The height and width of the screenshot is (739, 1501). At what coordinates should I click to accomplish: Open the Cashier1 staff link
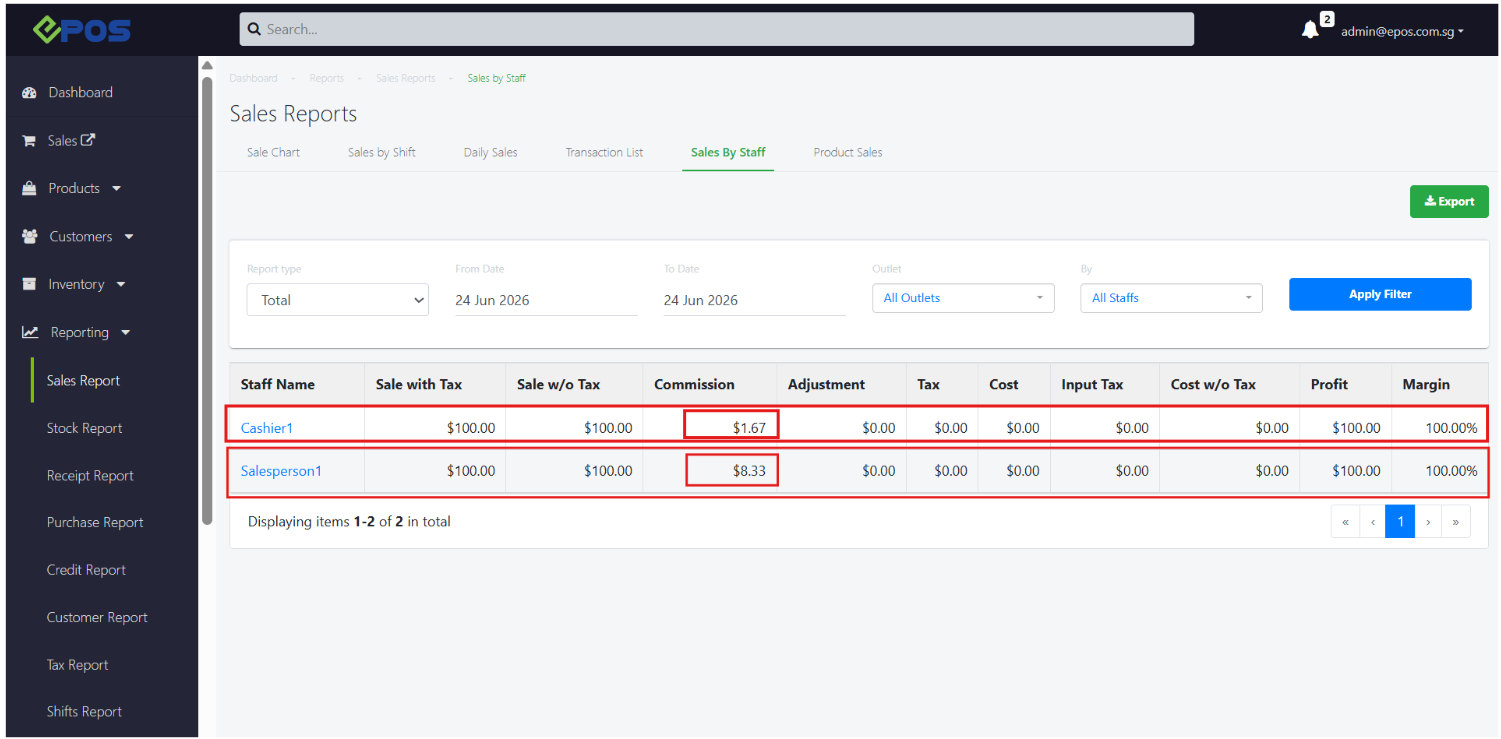click(x=267, y=428)
